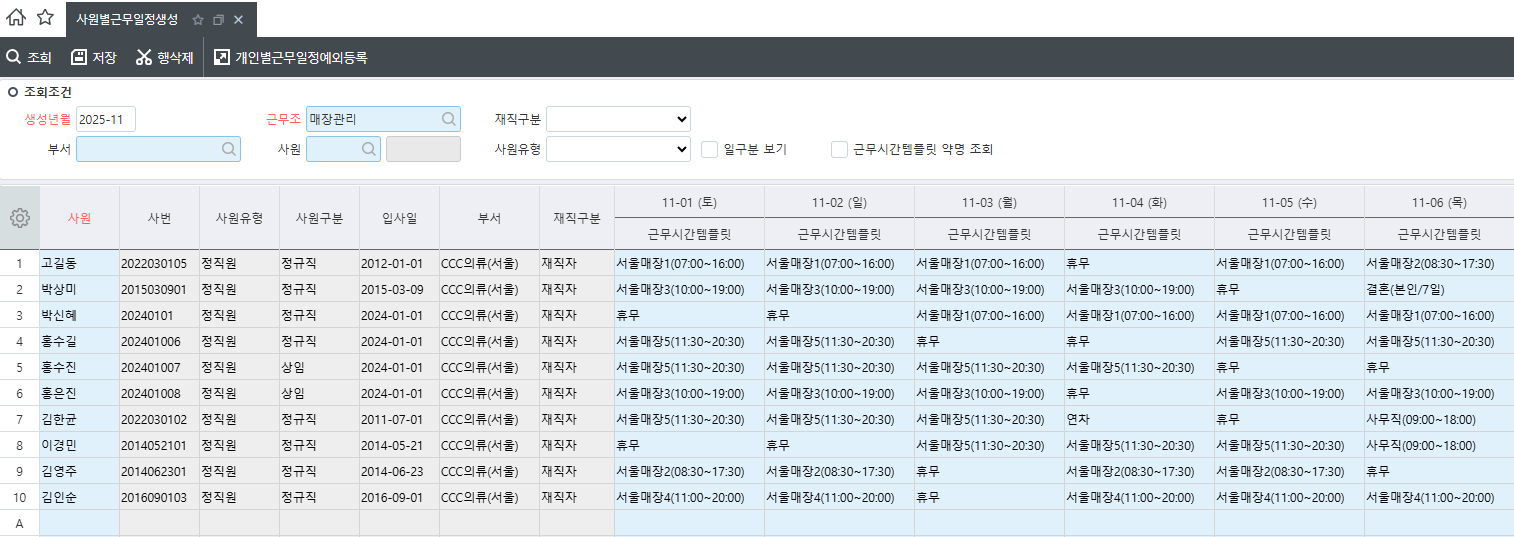The width and height of the screenshot is (1514, 537).
Task: Open 개인별근무일정예외등록 from the toolbar
Action: (x=291, y=58)
